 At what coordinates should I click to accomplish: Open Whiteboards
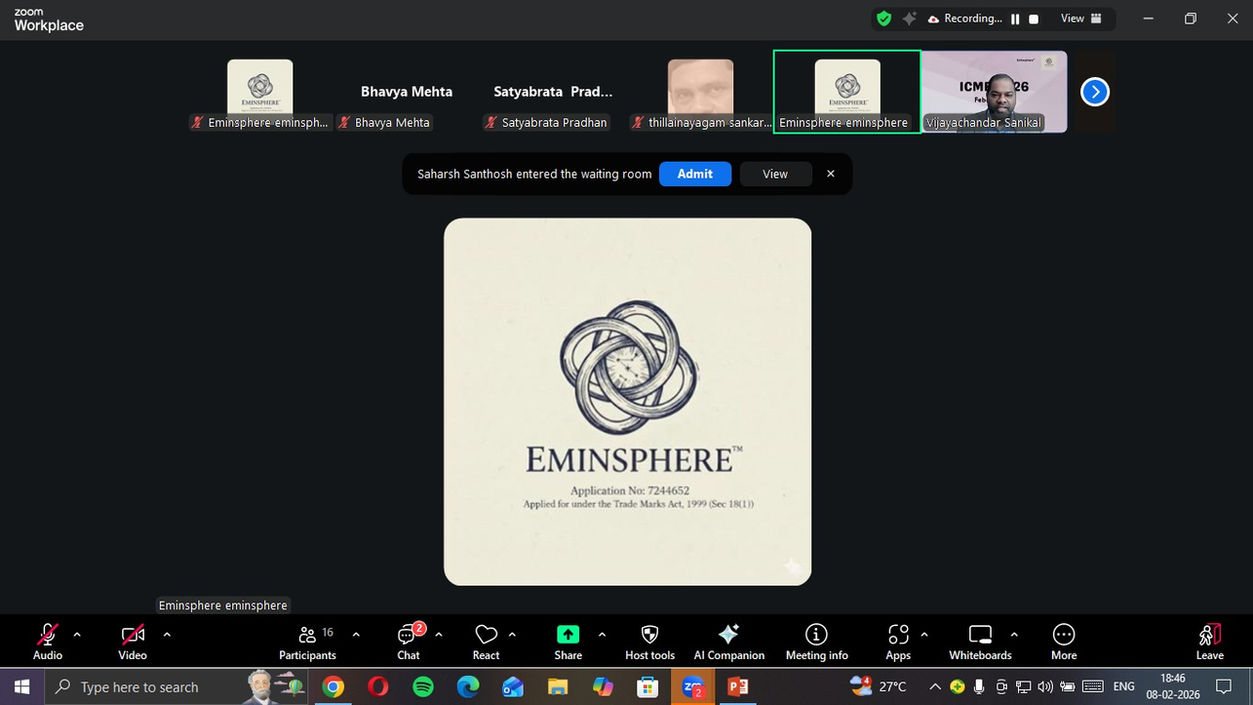coord(980,641)
